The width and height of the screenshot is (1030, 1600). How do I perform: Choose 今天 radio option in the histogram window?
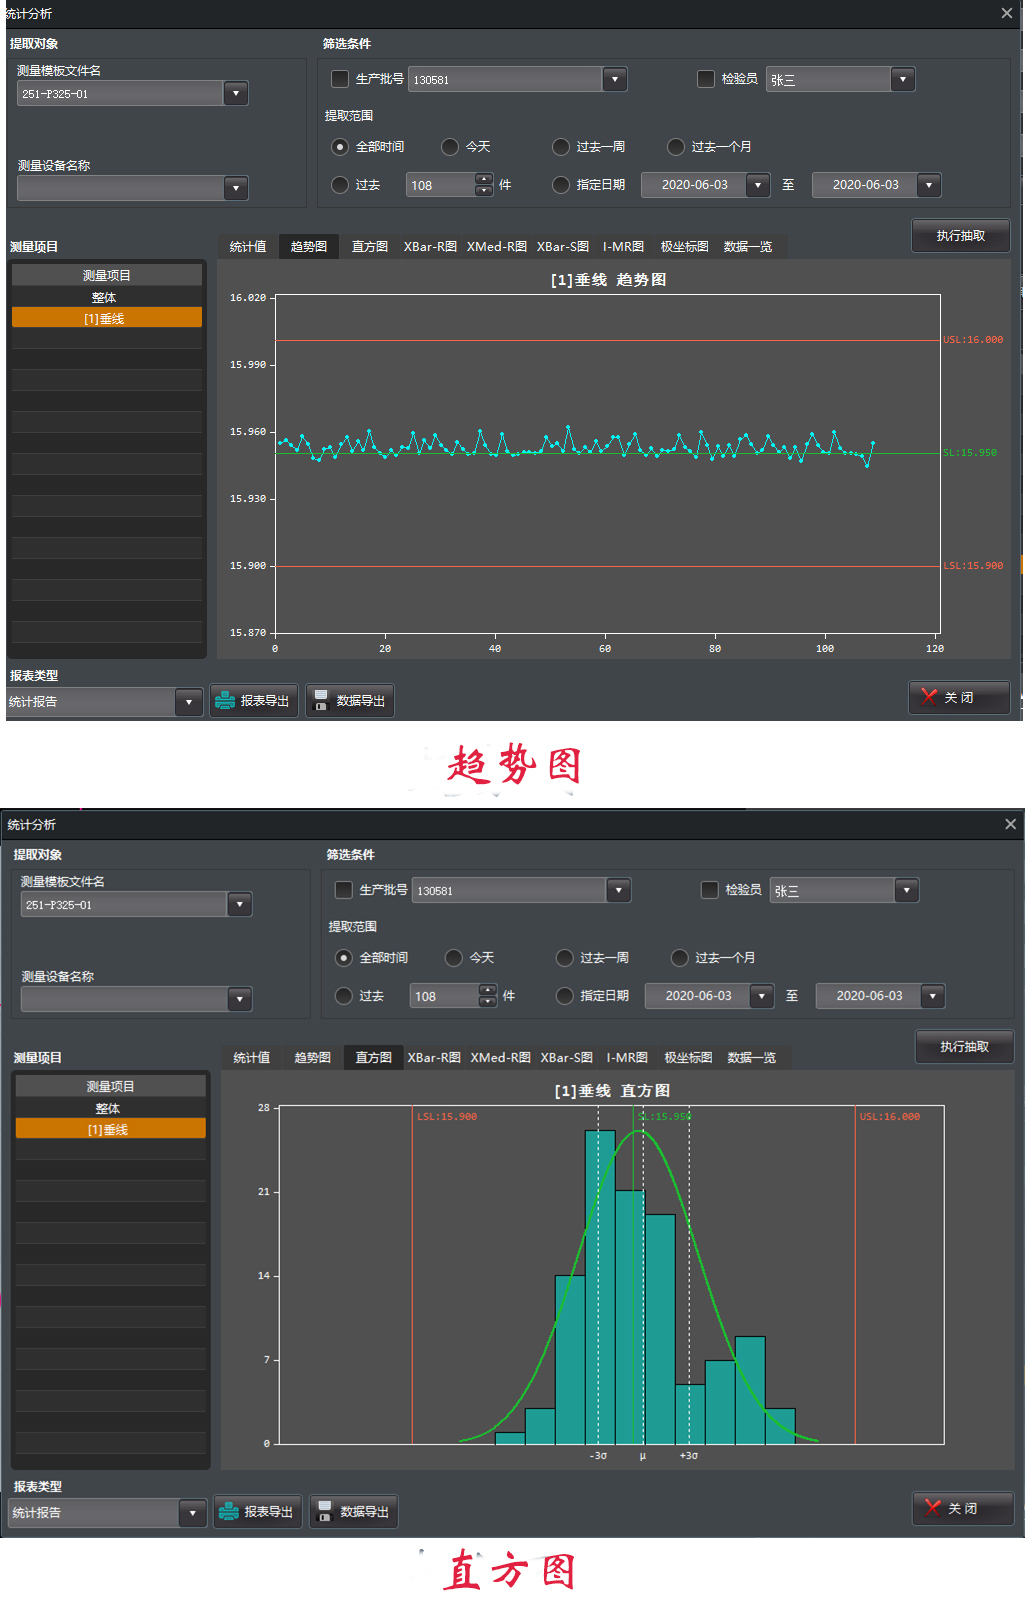tap(454, 958)
